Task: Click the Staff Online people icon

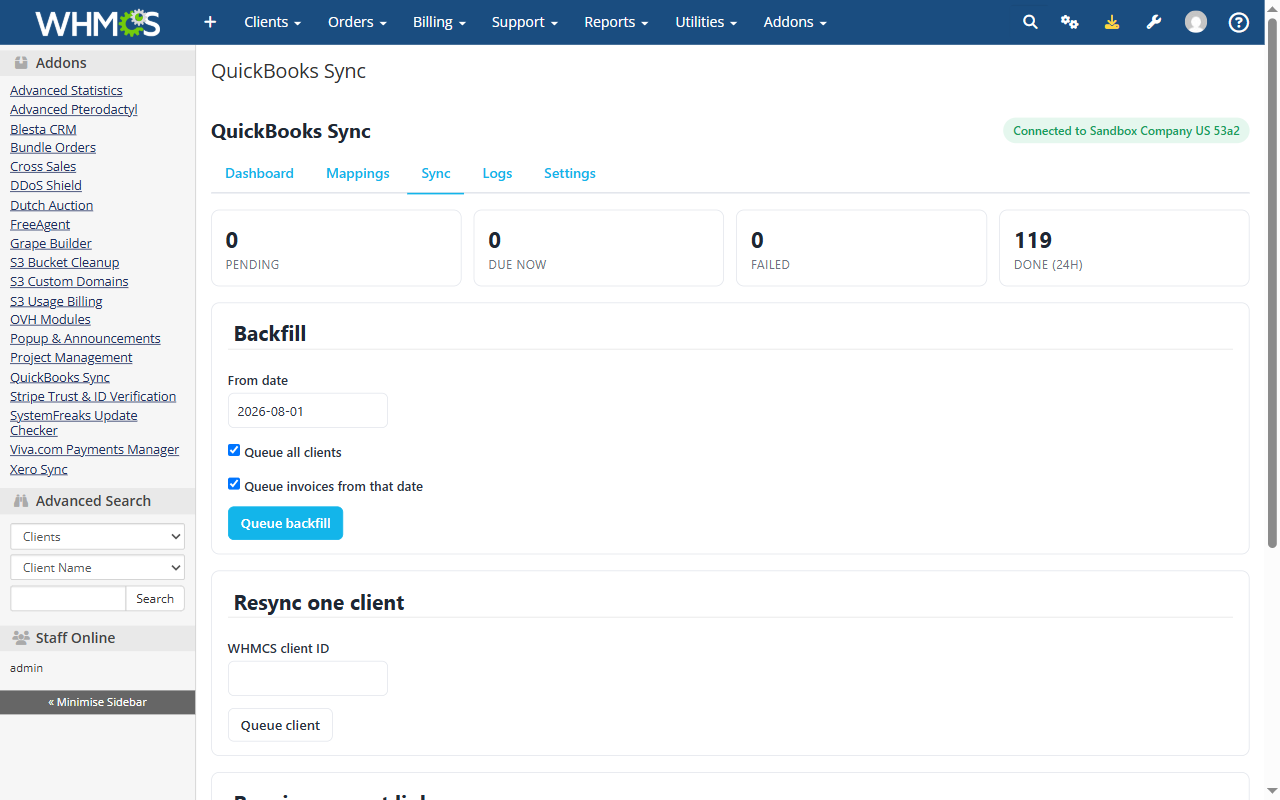Action: pyautogui.click(x=21, y=638)
